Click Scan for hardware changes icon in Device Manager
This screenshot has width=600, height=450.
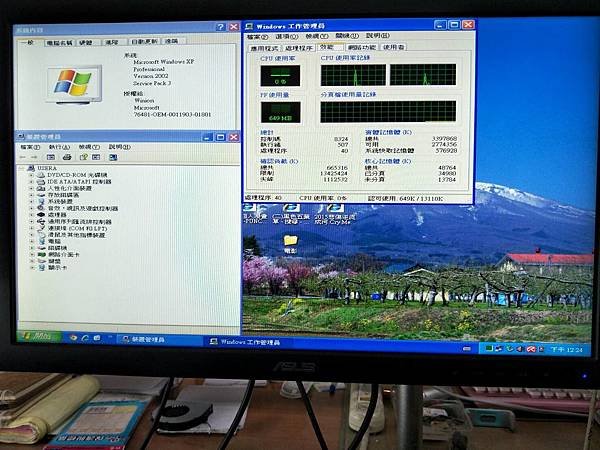(113, 157)
